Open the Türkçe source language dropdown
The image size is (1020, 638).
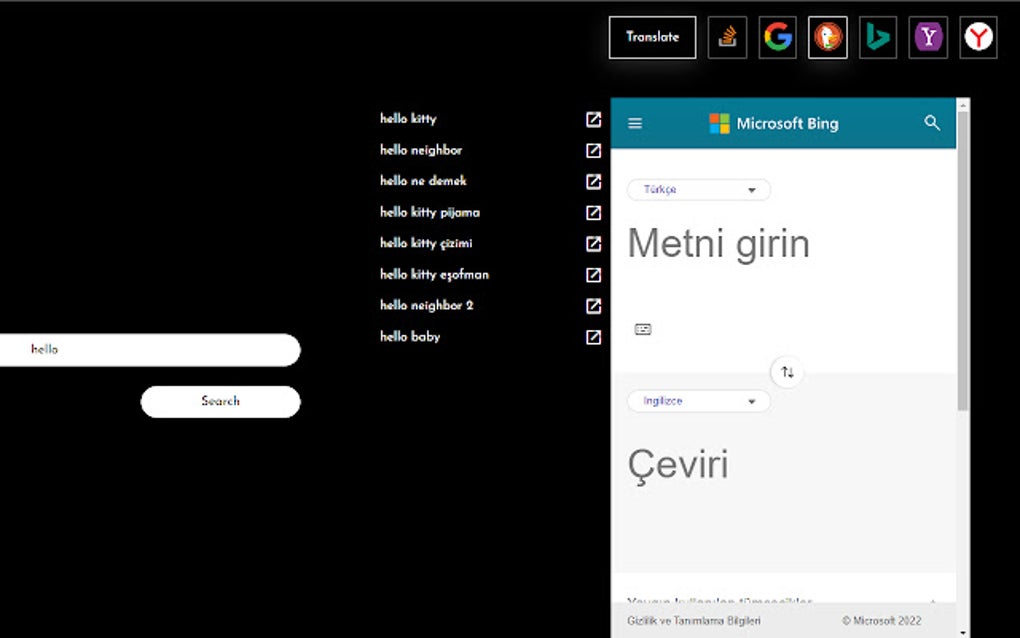(x=699, y=190)
